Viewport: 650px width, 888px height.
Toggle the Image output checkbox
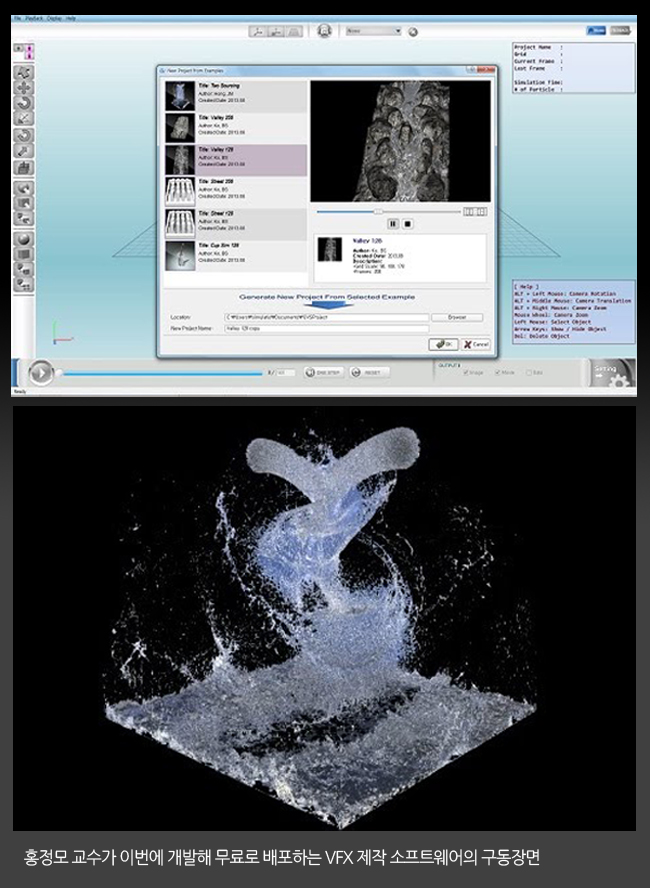pyautogui.click(x=466, y=373)
